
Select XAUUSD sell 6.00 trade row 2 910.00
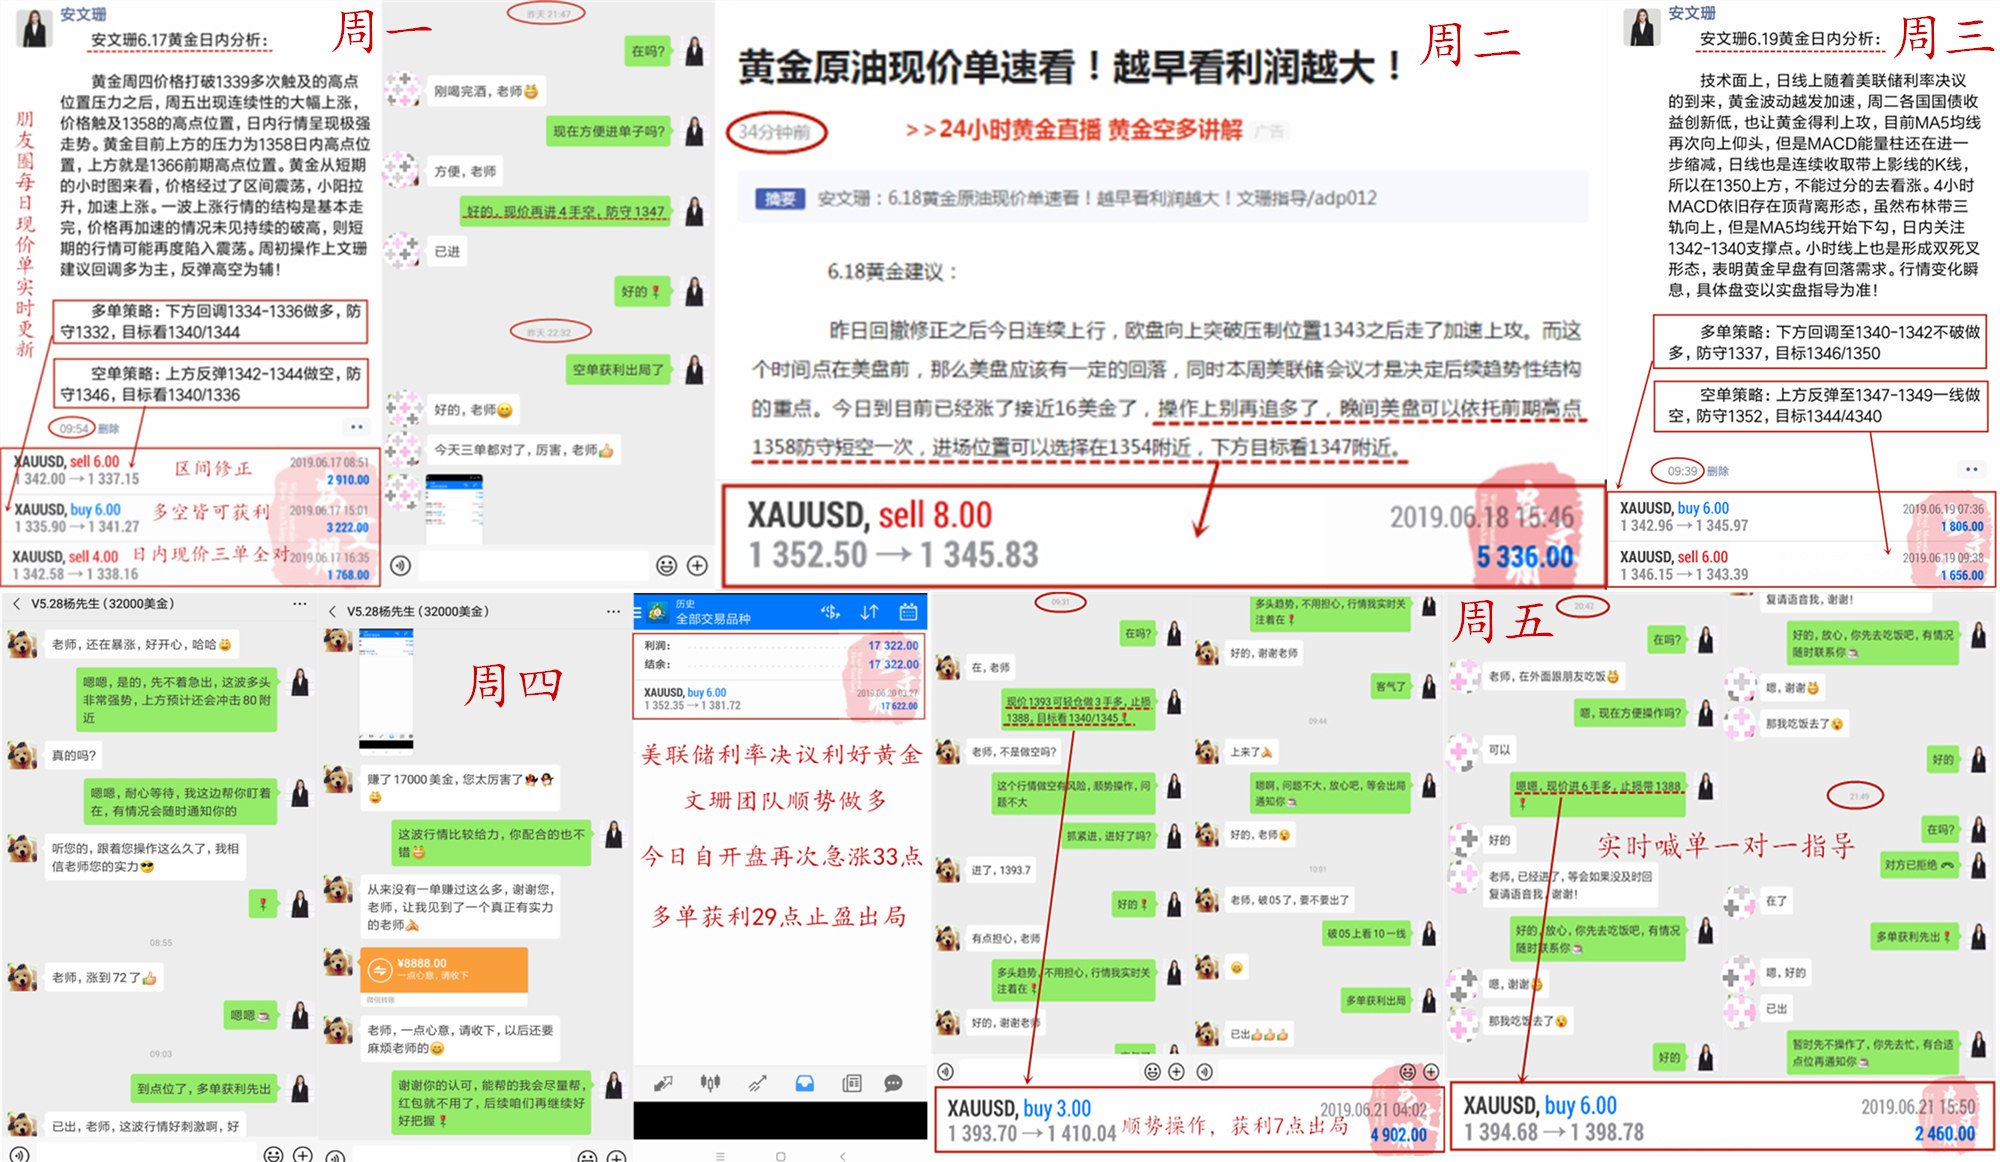coord(191,471)
